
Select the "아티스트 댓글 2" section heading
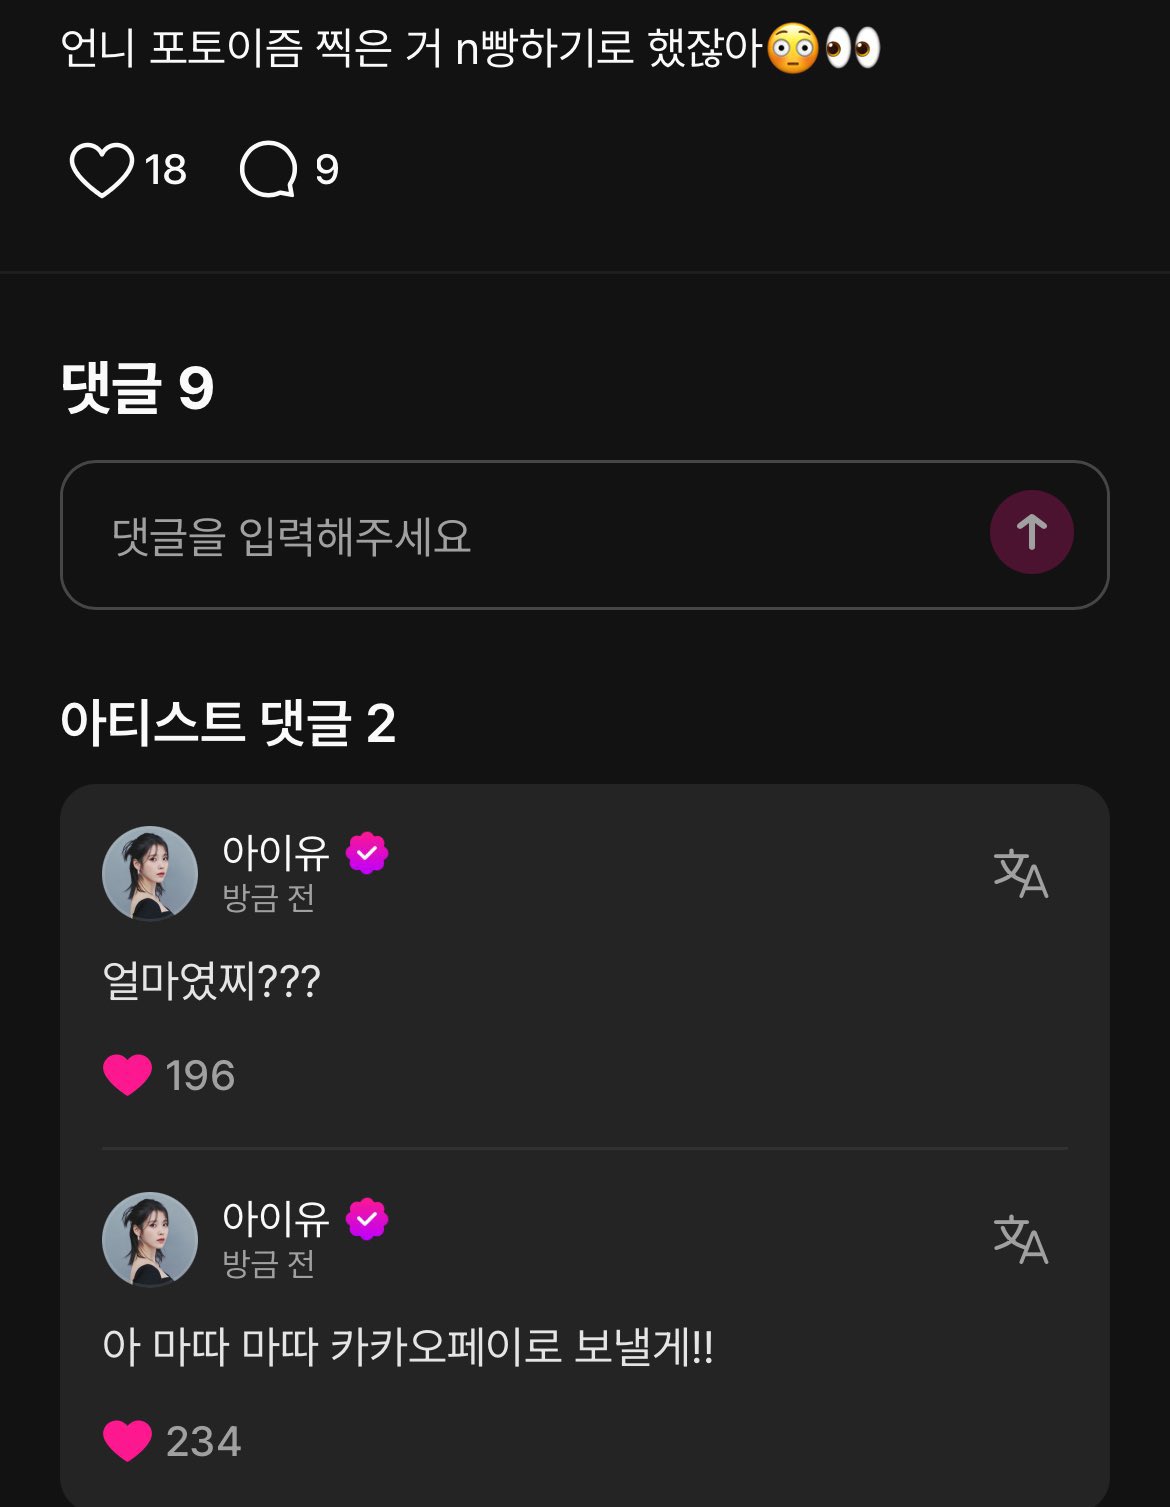tap(228, 723)
